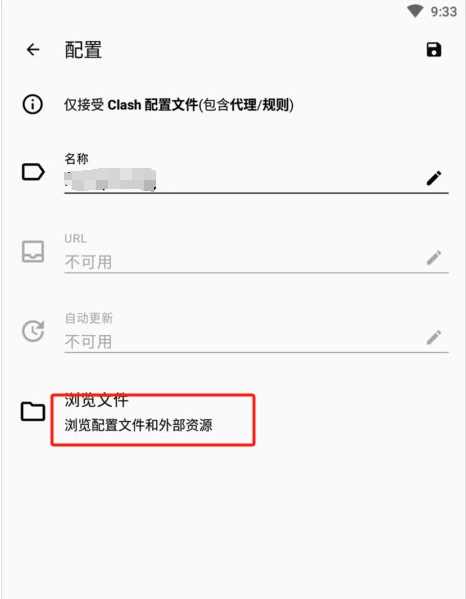Tap the 配置 page title

coord(83,50)
